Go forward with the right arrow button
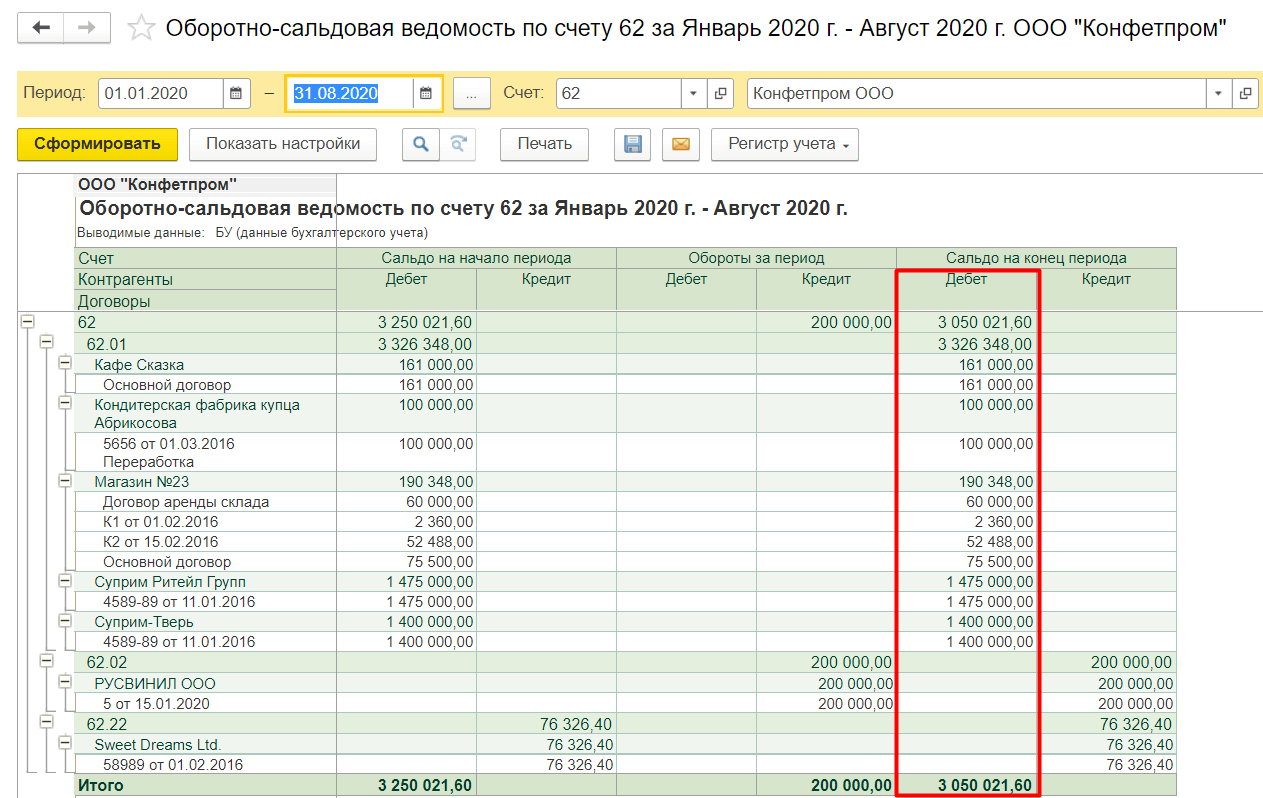The image size is (1263, 798). [87, 28]
